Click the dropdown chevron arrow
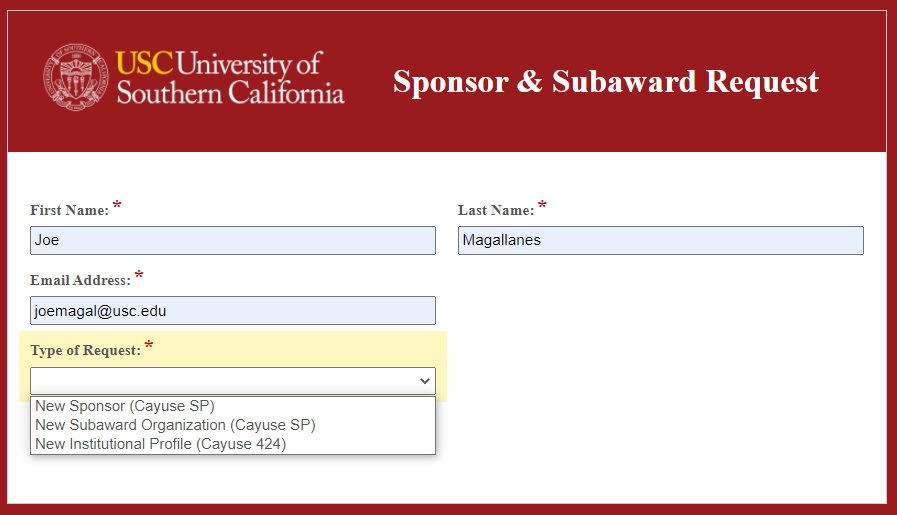Viewport: 897px width, 515px height. click(424, 381)
